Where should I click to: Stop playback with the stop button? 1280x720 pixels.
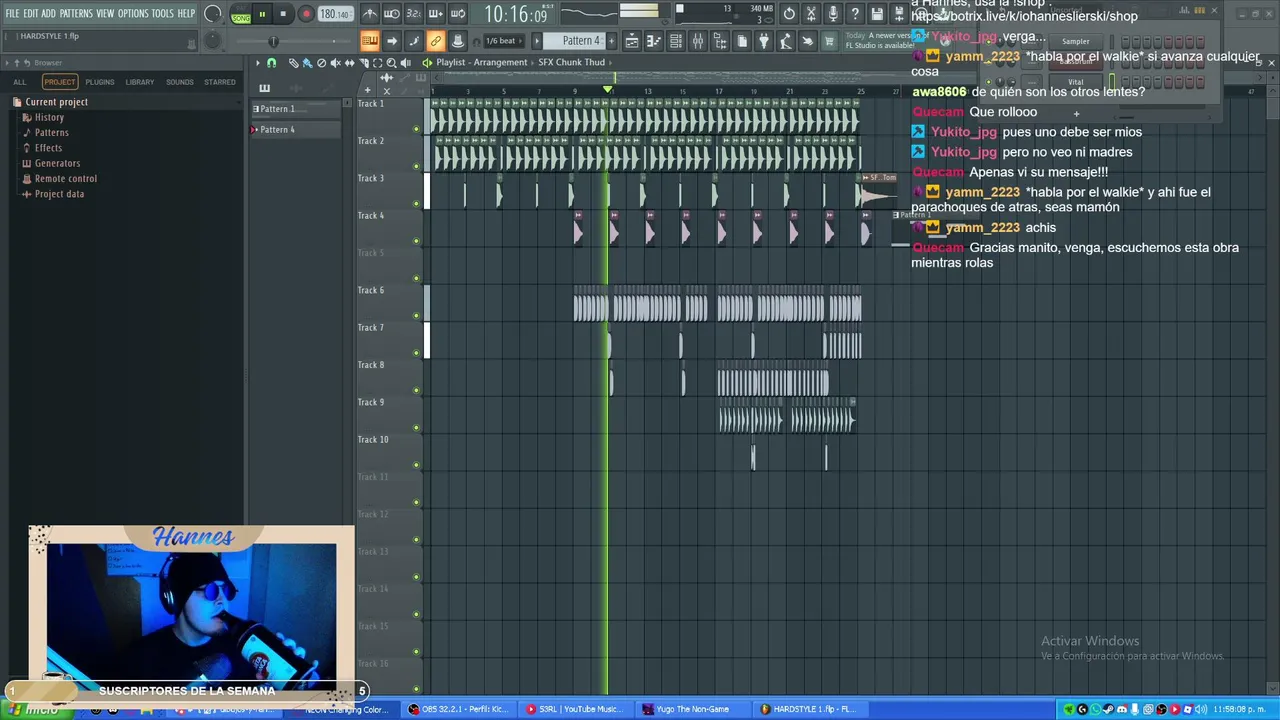pos(283,14)
